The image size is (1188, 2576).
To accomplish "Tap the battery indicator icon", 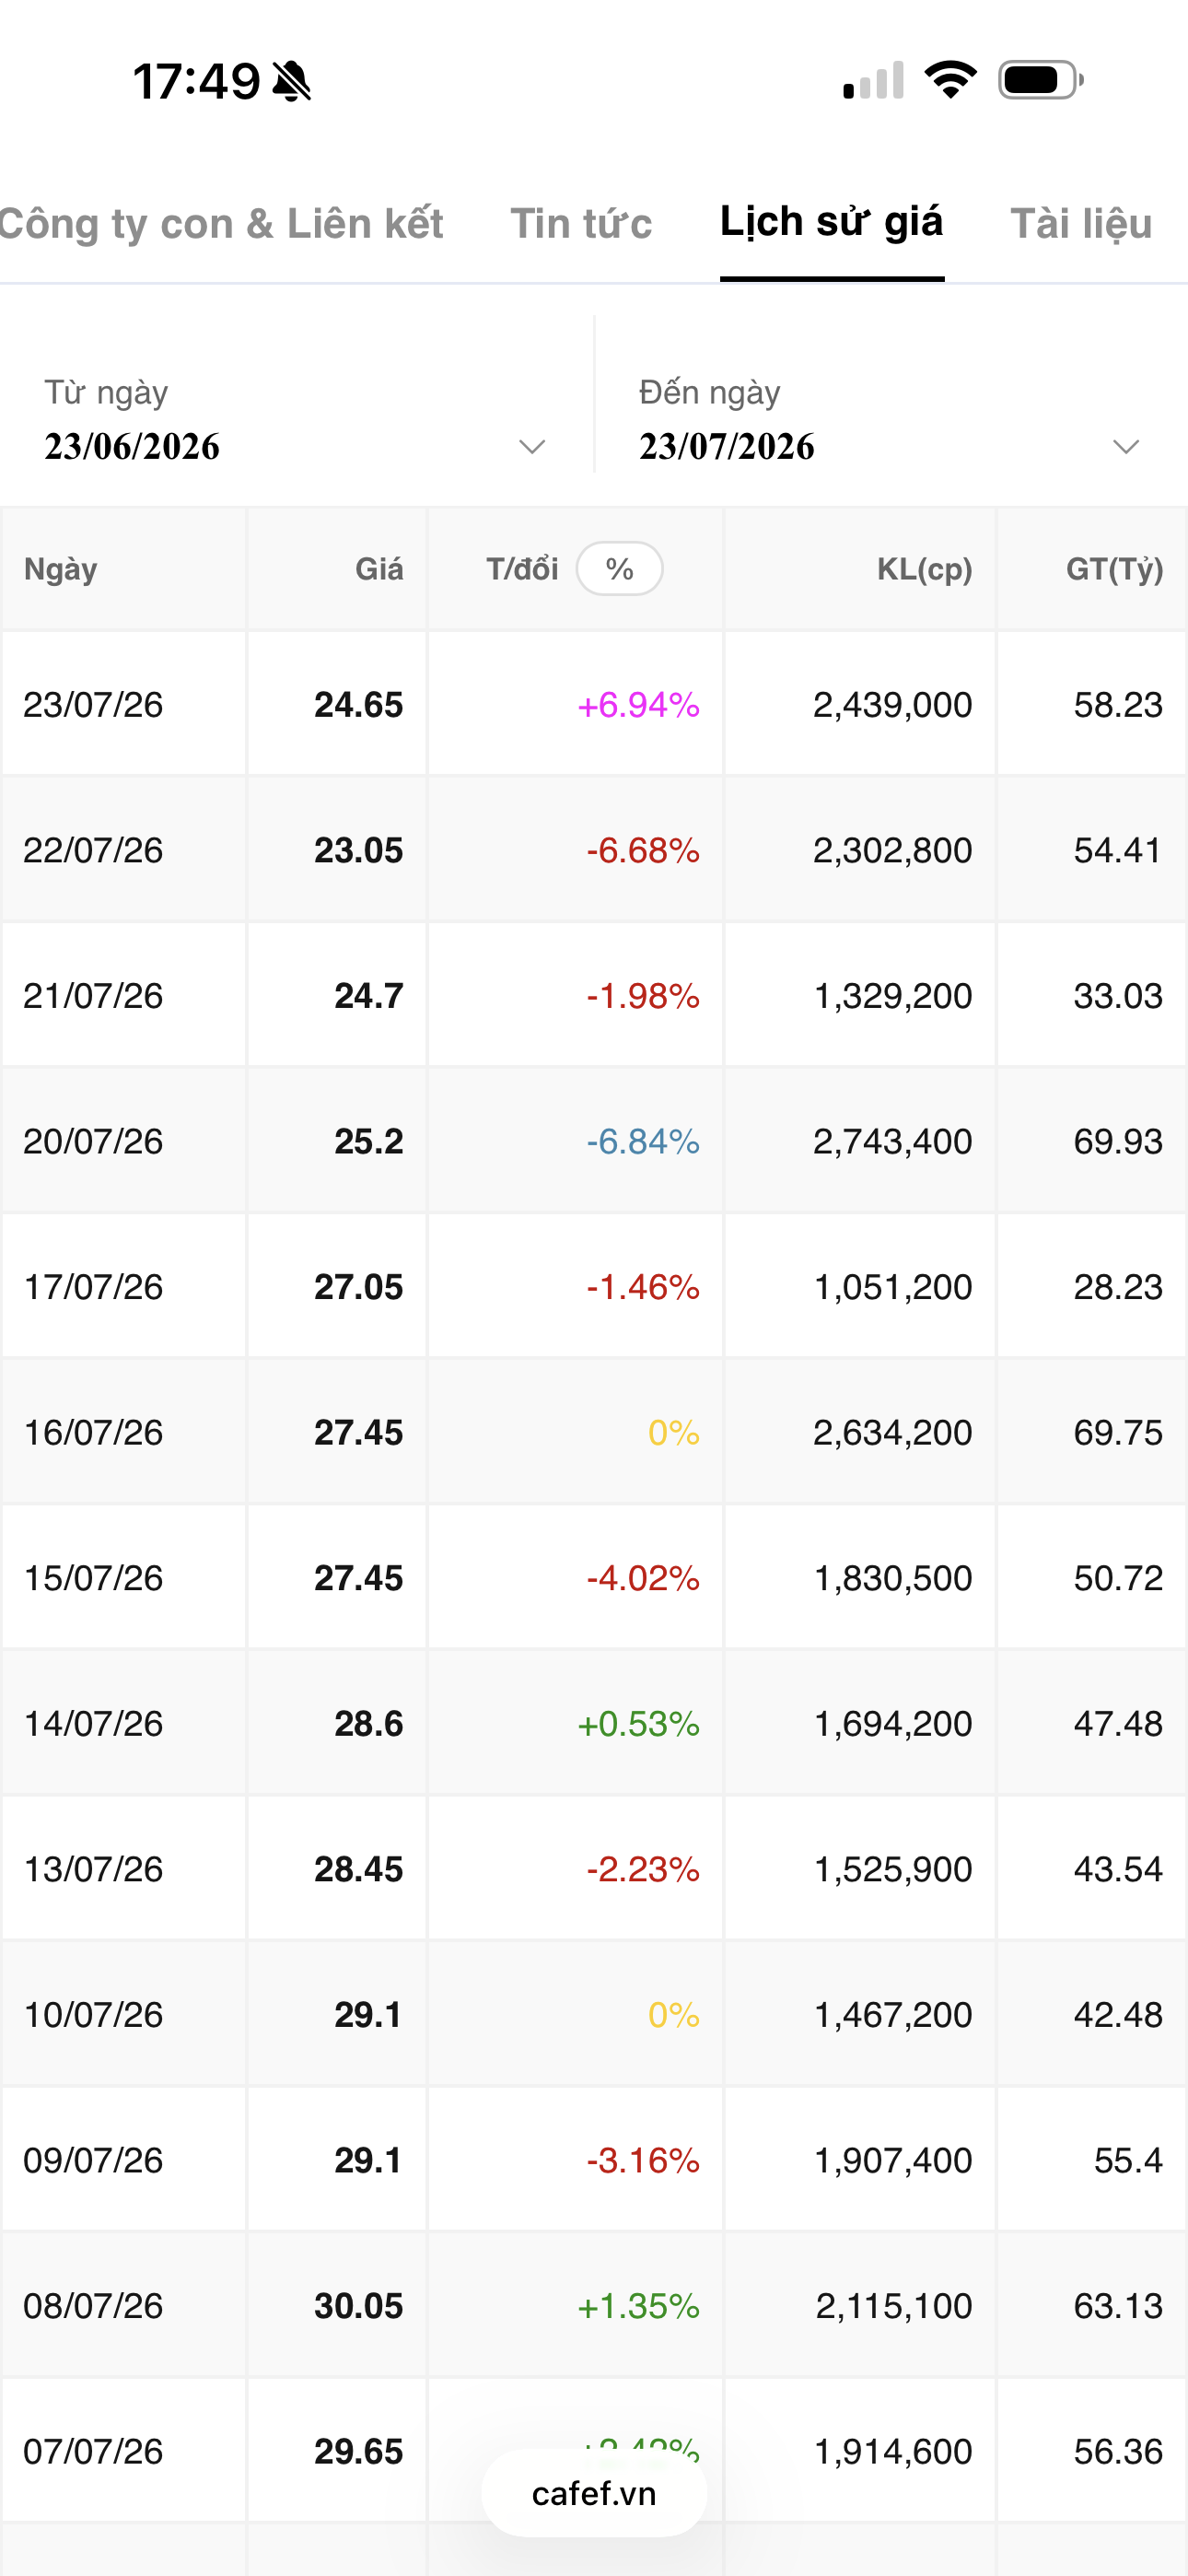I will pyautogui.click(x=1041, y=80).
